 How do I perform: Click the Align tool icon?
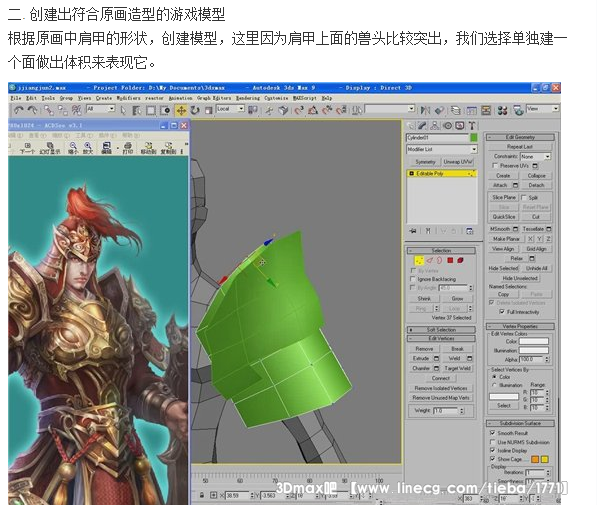click(x=439, y=110)
